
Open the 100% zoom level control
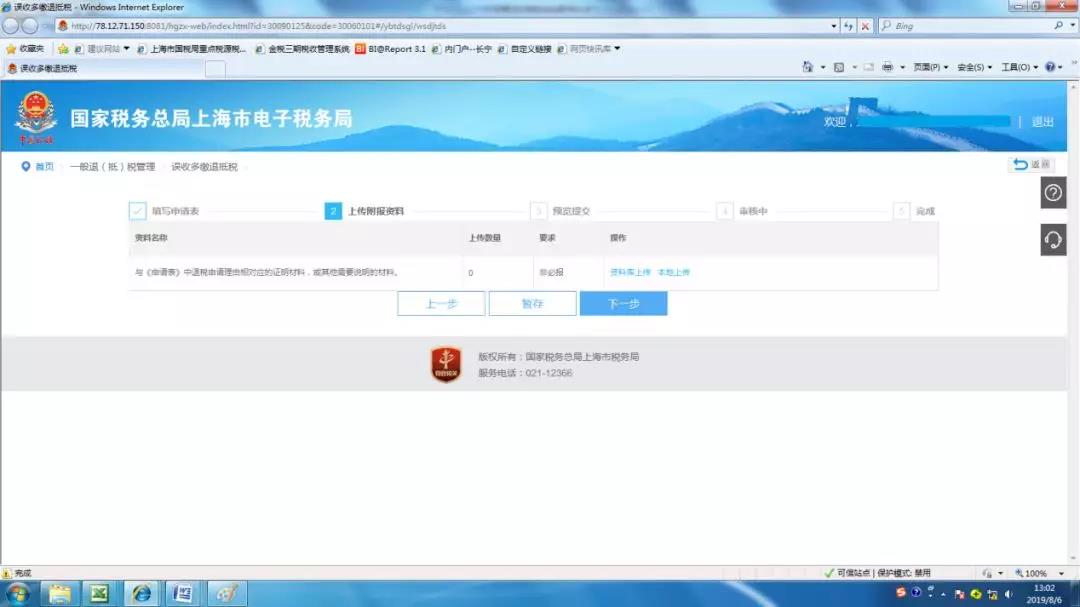pyautogui.click(x=1037, y=572)
